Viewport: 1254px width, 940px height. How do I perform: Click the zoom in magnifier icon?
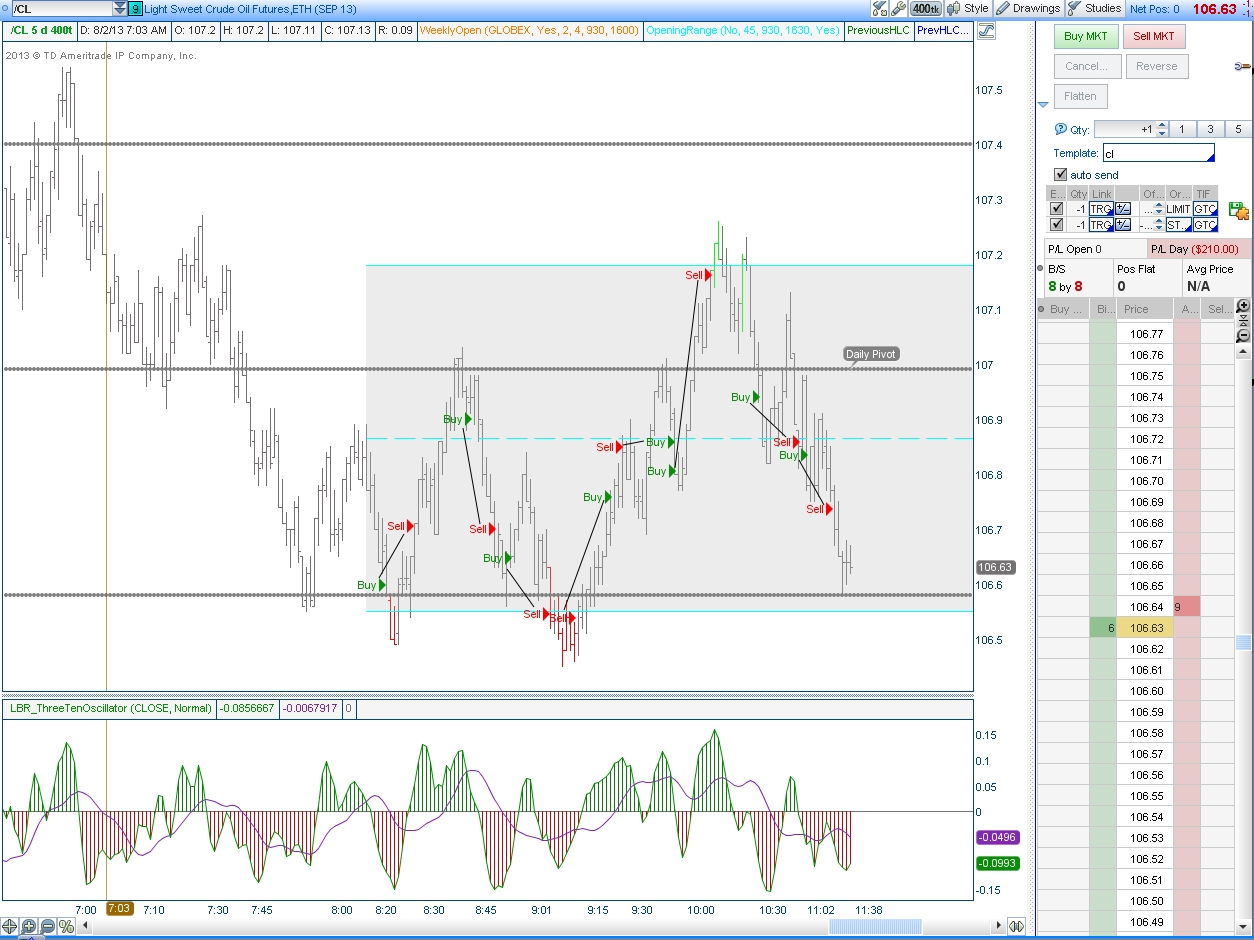[x=29, y=926]
